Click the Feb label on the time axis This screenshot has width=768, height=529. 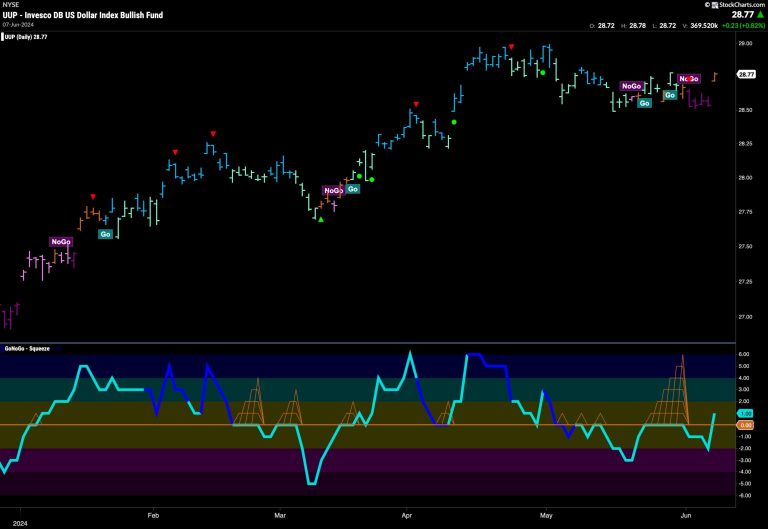tap(153, 515)
